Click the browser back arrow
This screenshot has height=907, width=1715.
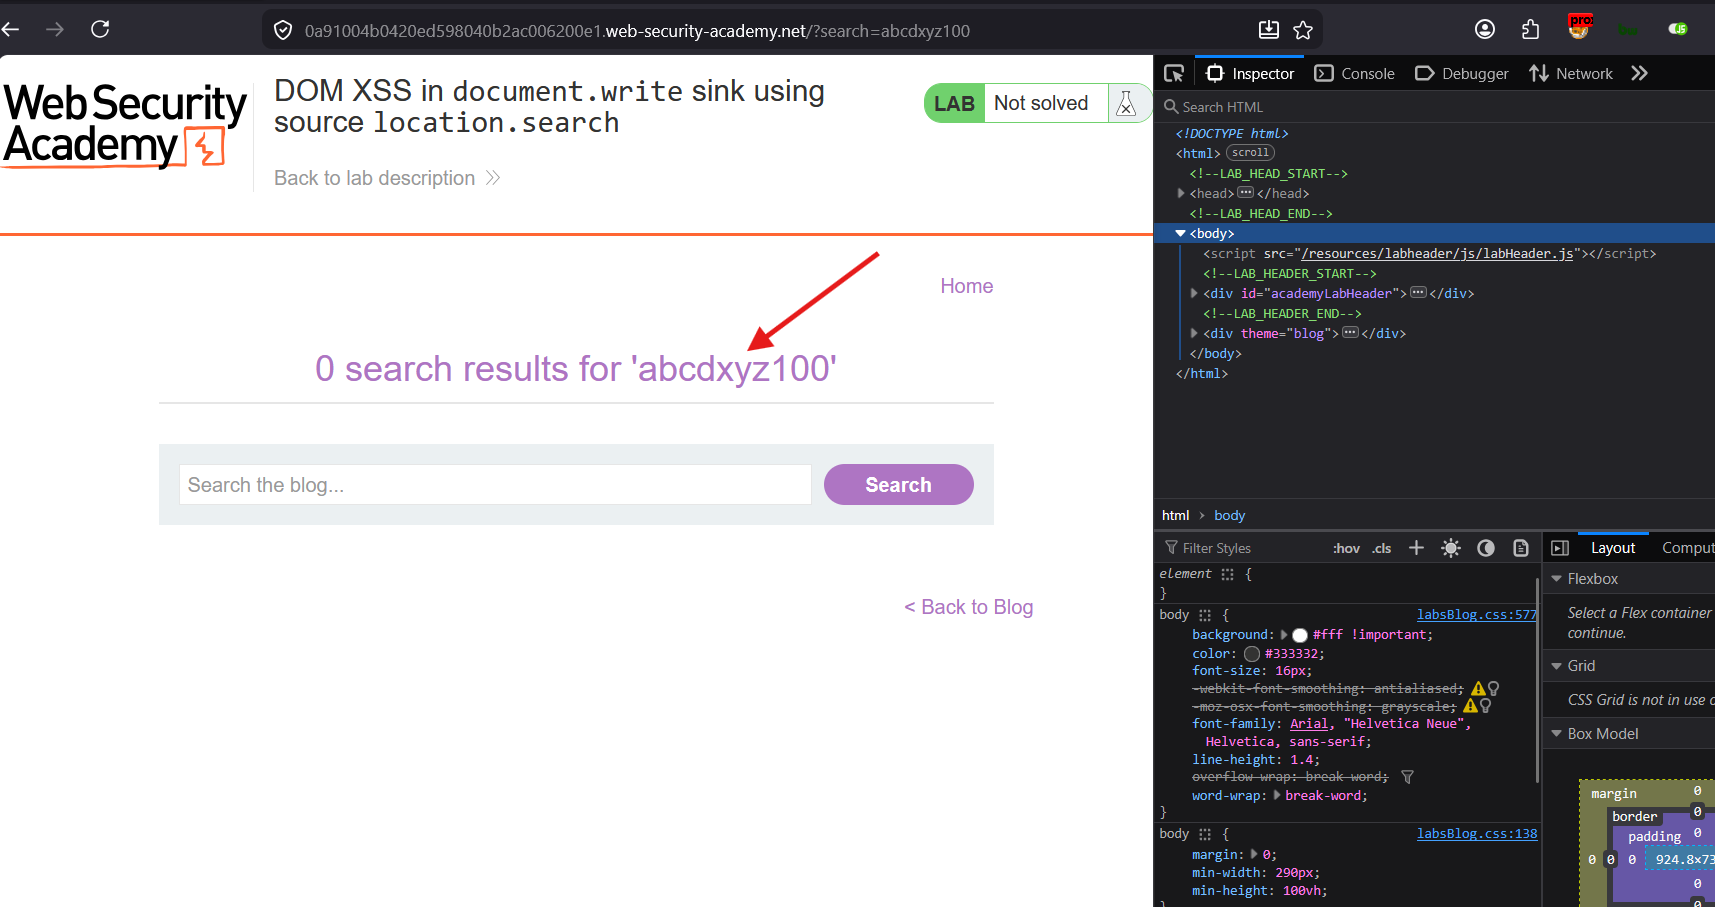[x=11, y=30]
